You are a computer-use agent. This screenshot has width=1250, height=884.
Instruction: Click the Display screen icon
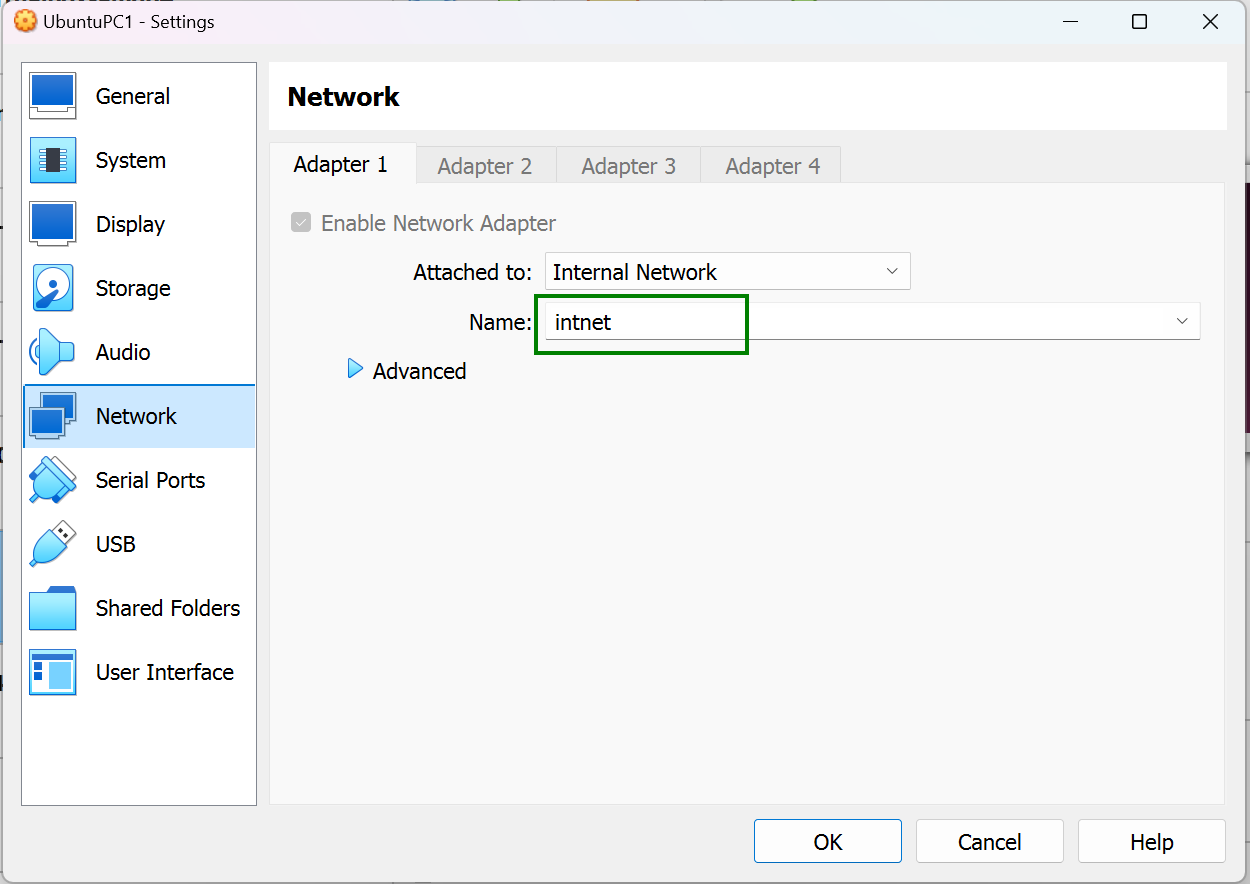tap(53, 224)
